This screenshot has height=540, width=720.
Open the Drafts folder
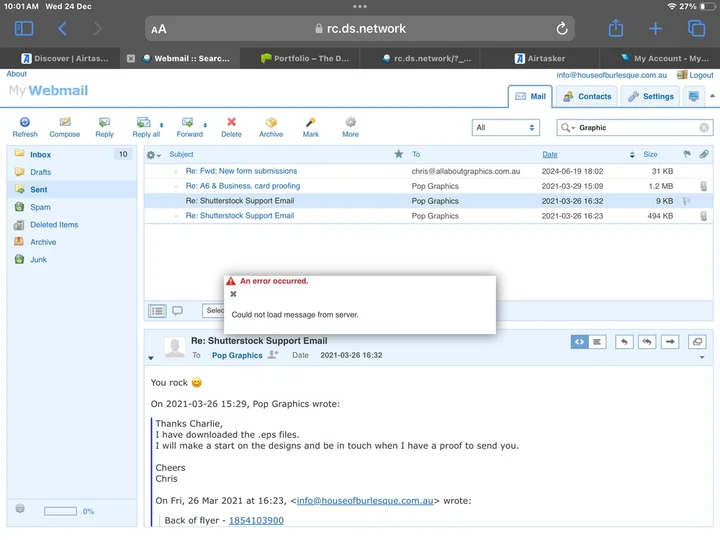pos(72,172)
